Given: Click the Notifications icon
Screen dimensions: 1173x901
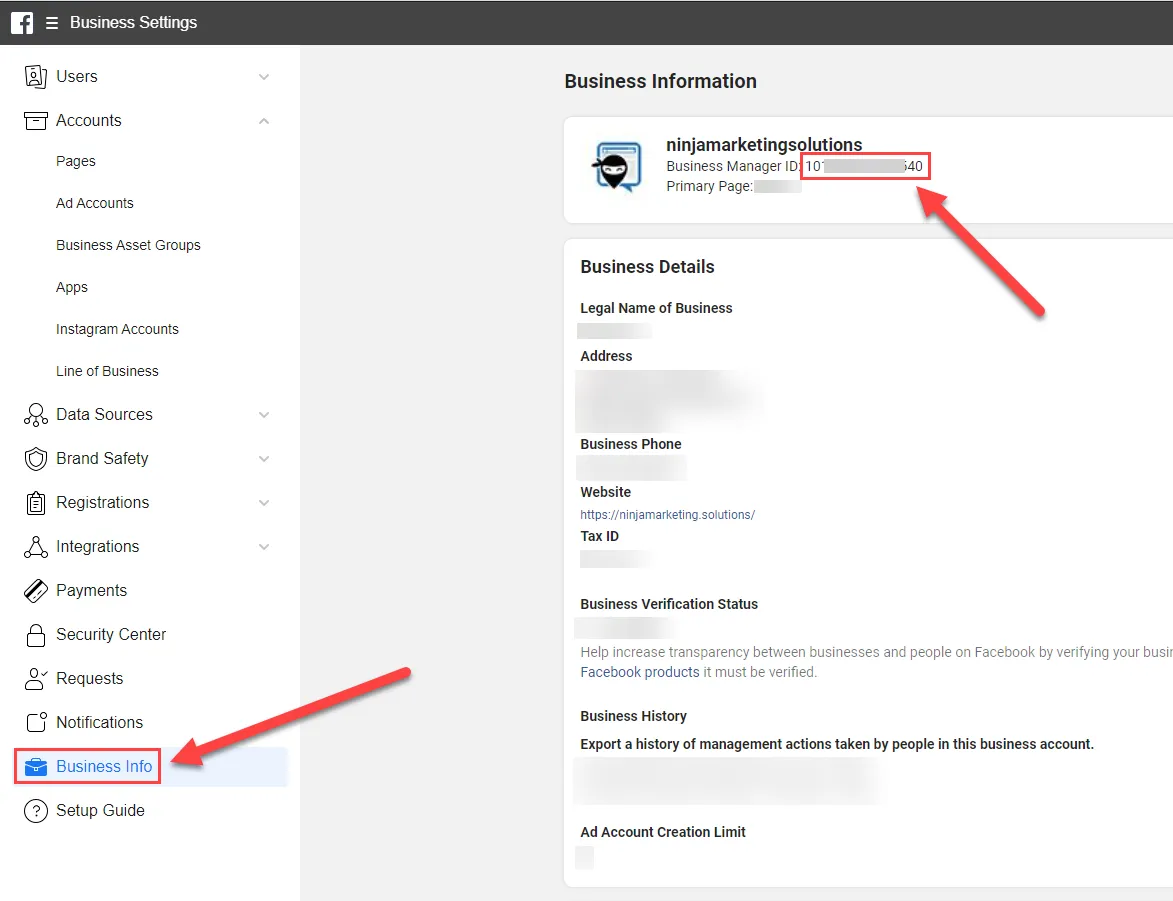Looking at the screenshot, I should click(36, 722).
